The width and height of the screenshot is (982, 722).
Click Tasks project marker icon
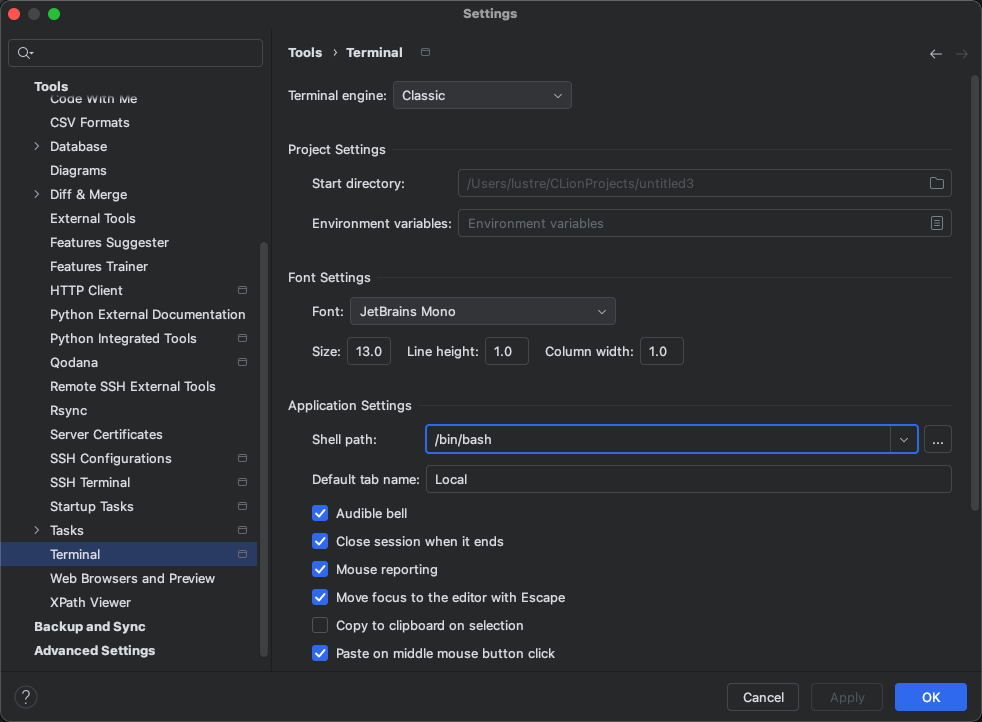(x=242, y=530)
